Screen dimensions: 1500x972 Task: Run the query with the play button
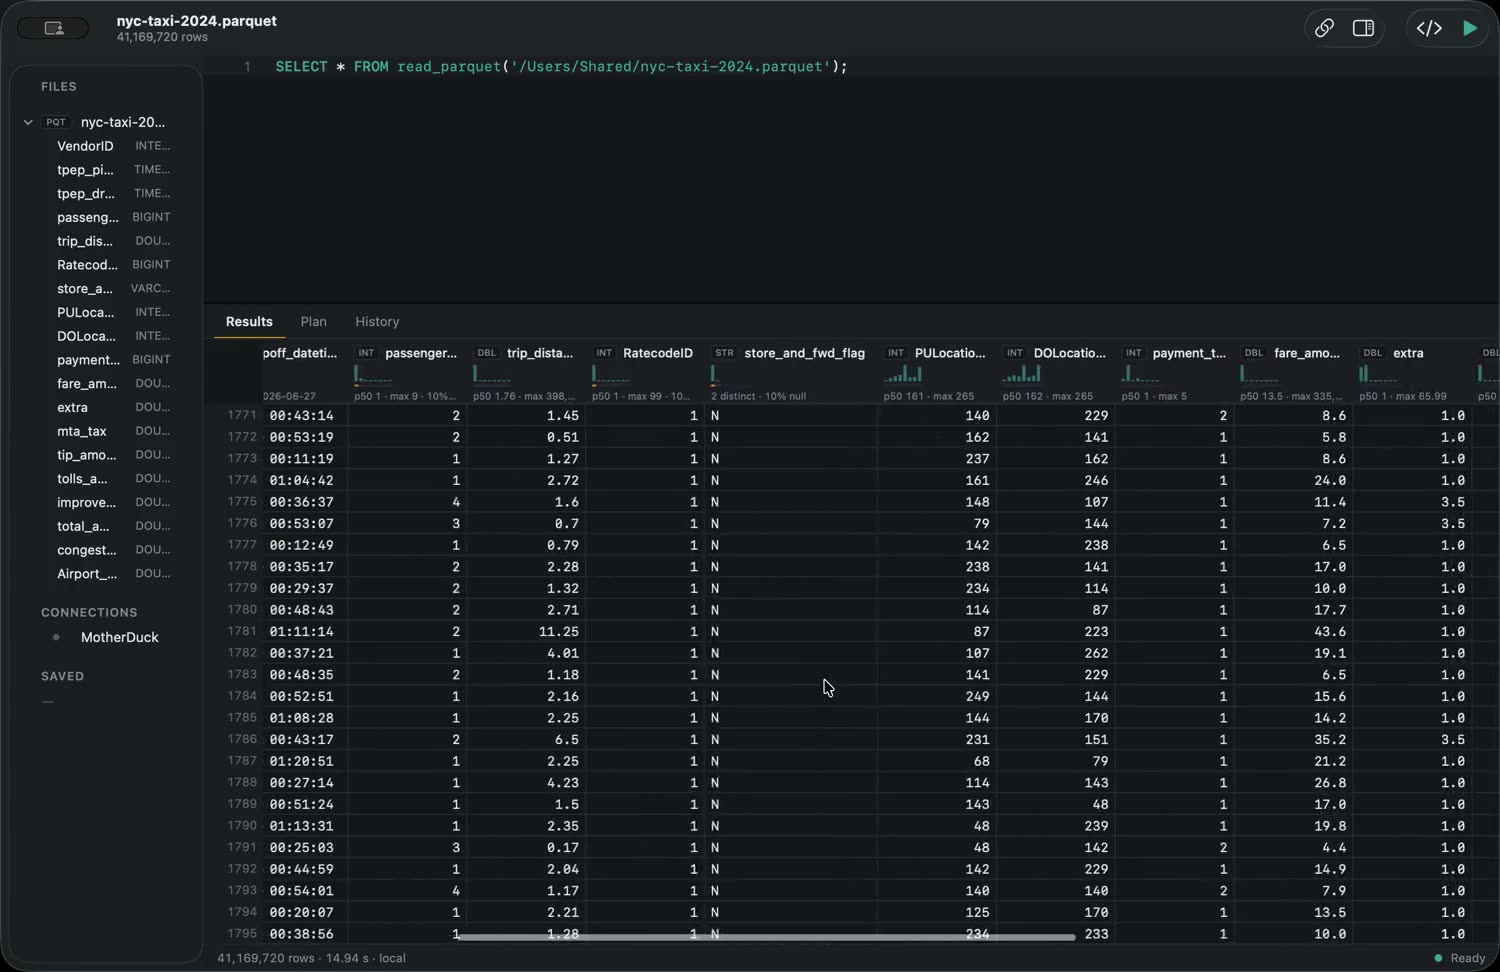click(1470, 28)
